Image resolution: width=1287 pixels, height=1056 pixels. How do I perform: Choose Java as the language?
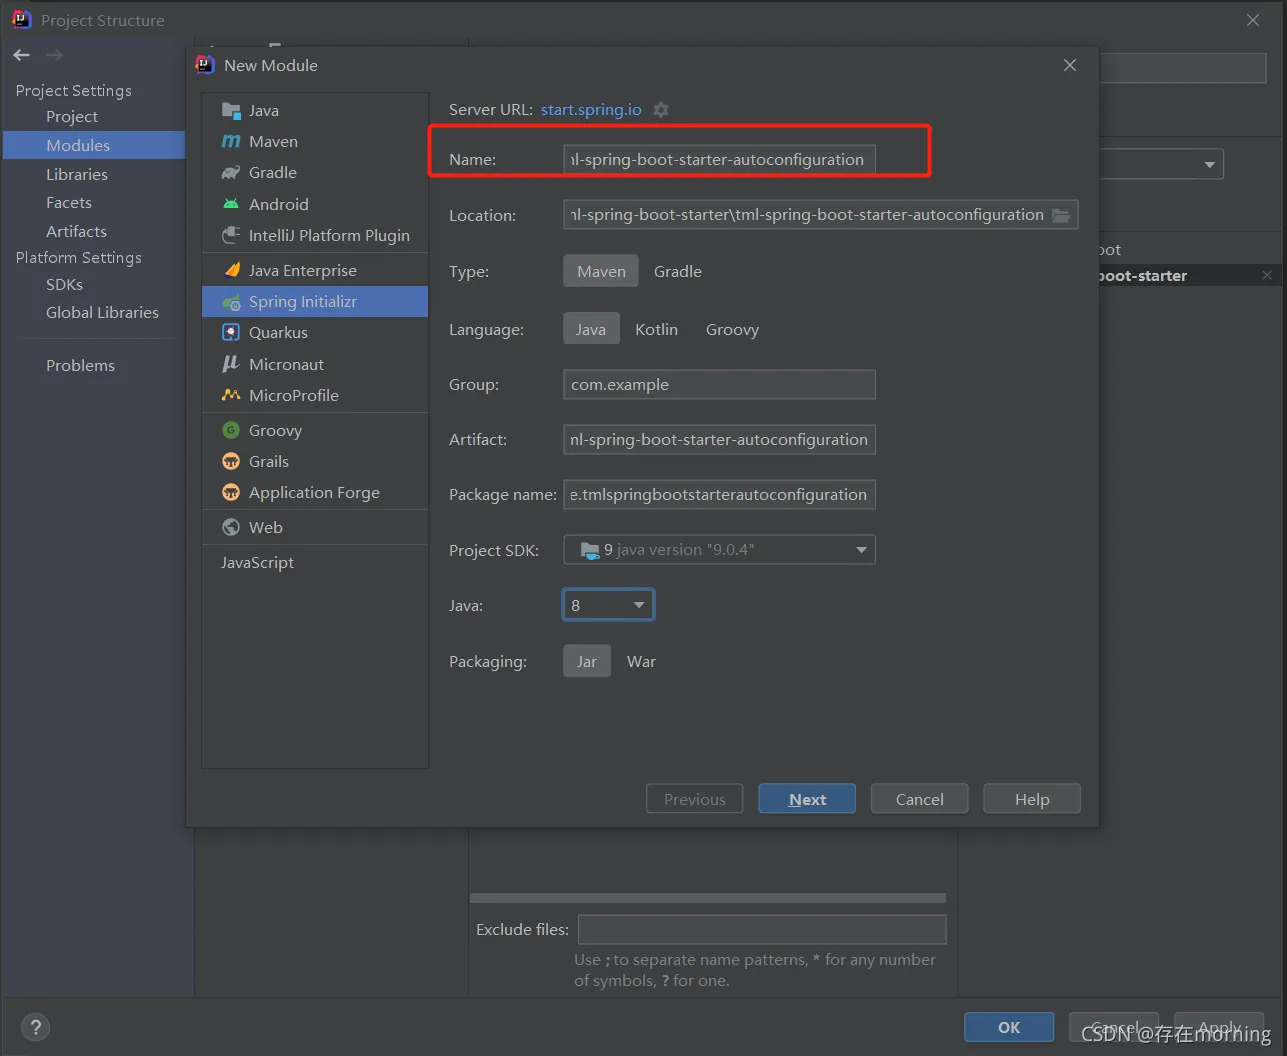pyautogui.click(x=591, y=329)
